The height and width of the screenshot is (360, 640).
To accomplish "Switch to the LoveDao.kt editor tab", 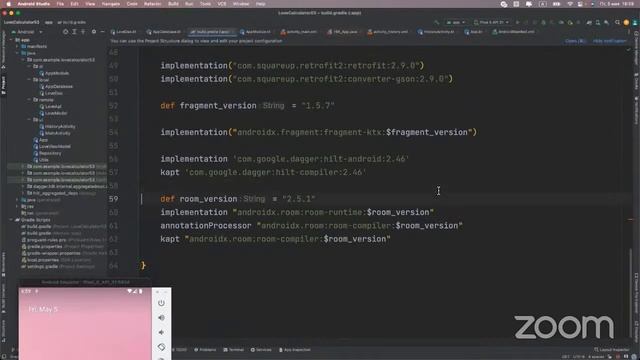I will (x=124, y=32).
